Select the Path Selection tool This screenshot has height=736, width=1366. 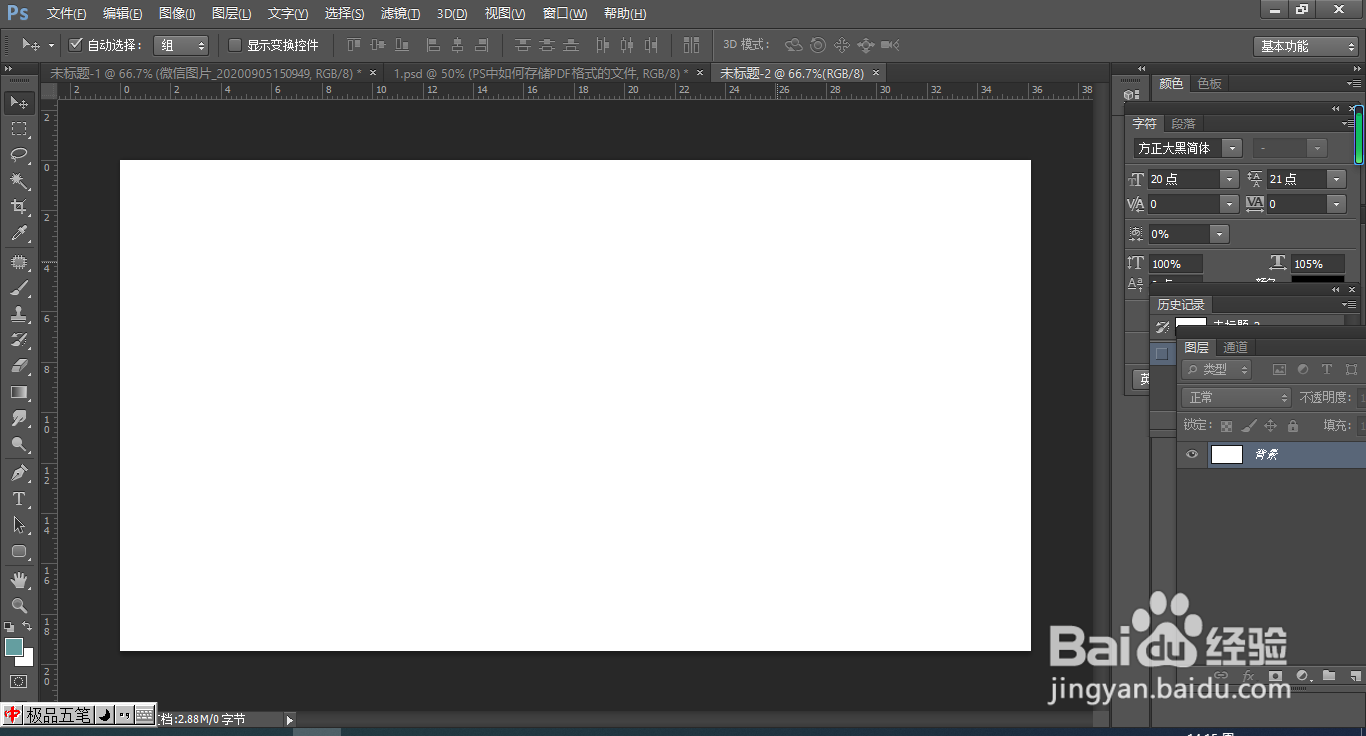19,525
